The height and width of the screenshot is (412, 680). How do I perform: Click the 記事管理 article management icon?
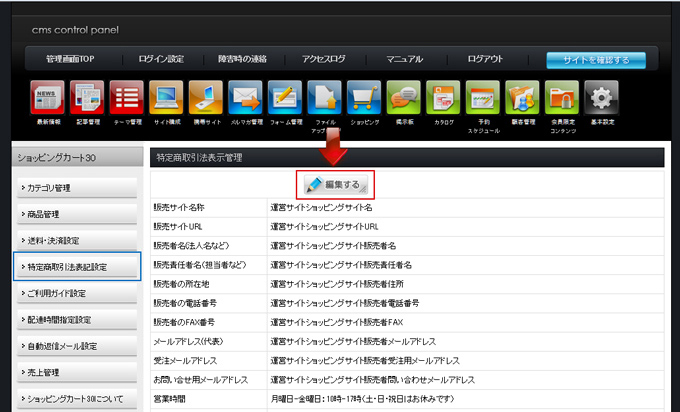click(x=87, y=98)
